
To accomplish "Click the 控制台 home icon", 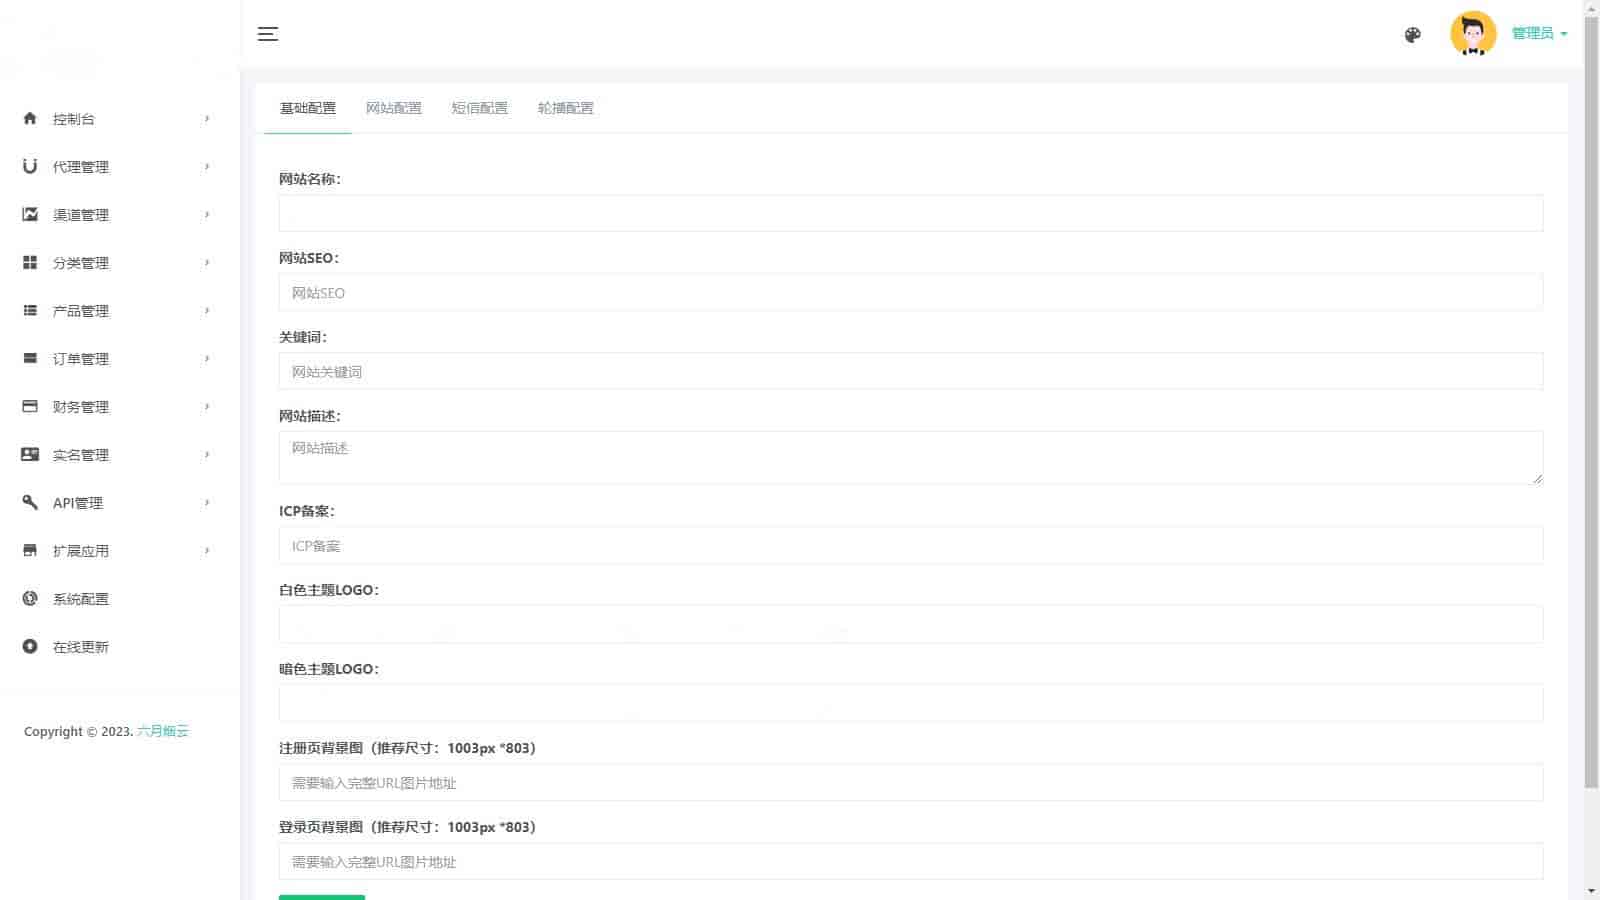I will [30, 118].
